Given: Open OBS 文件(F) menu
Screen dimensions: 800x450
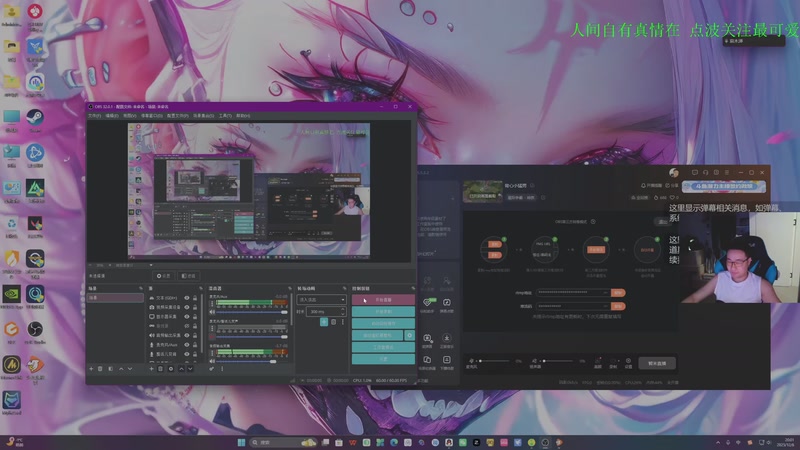Looking at the screenshot, I should coord(94,116).
